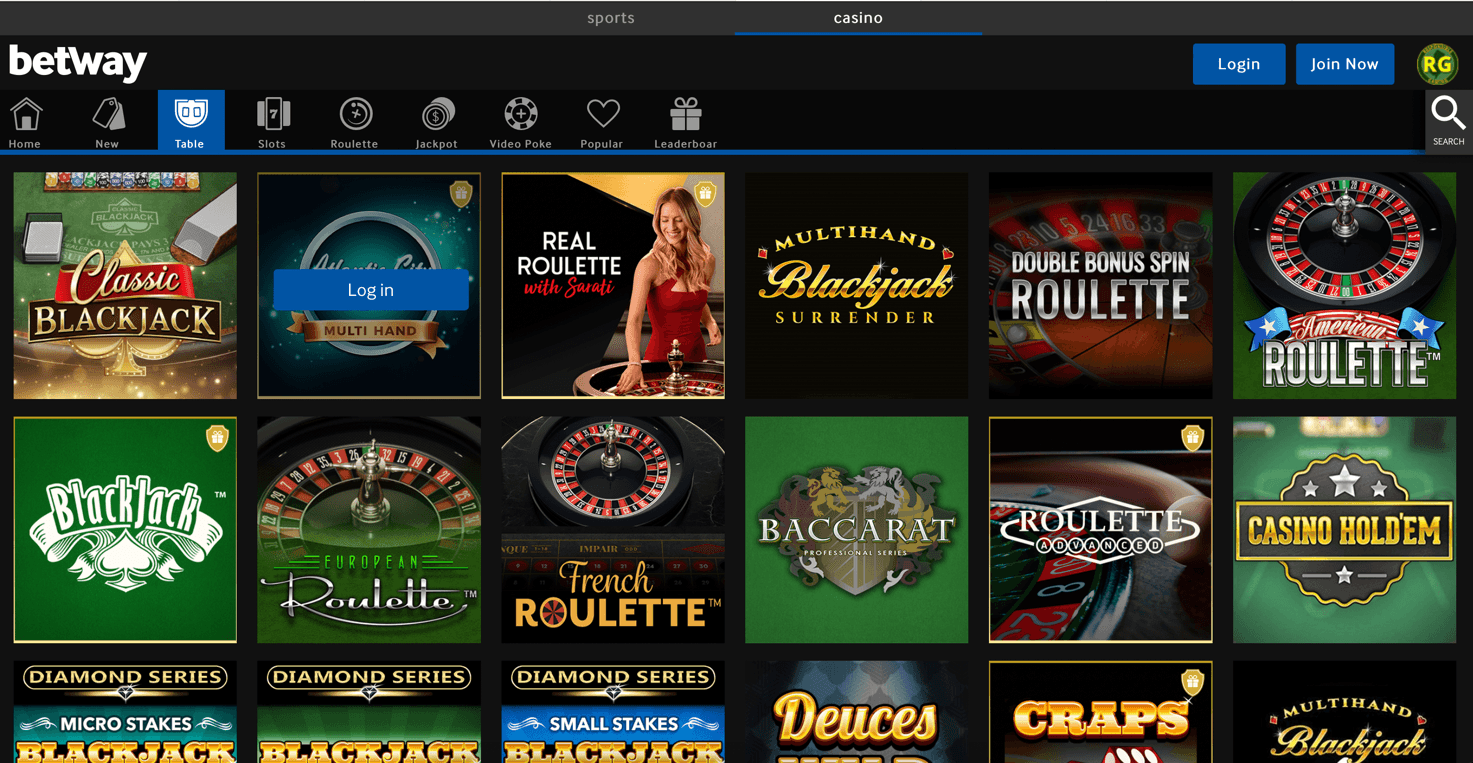Click the betway logo
Screen dimensions: 1473x763
[x=78, y=62]
